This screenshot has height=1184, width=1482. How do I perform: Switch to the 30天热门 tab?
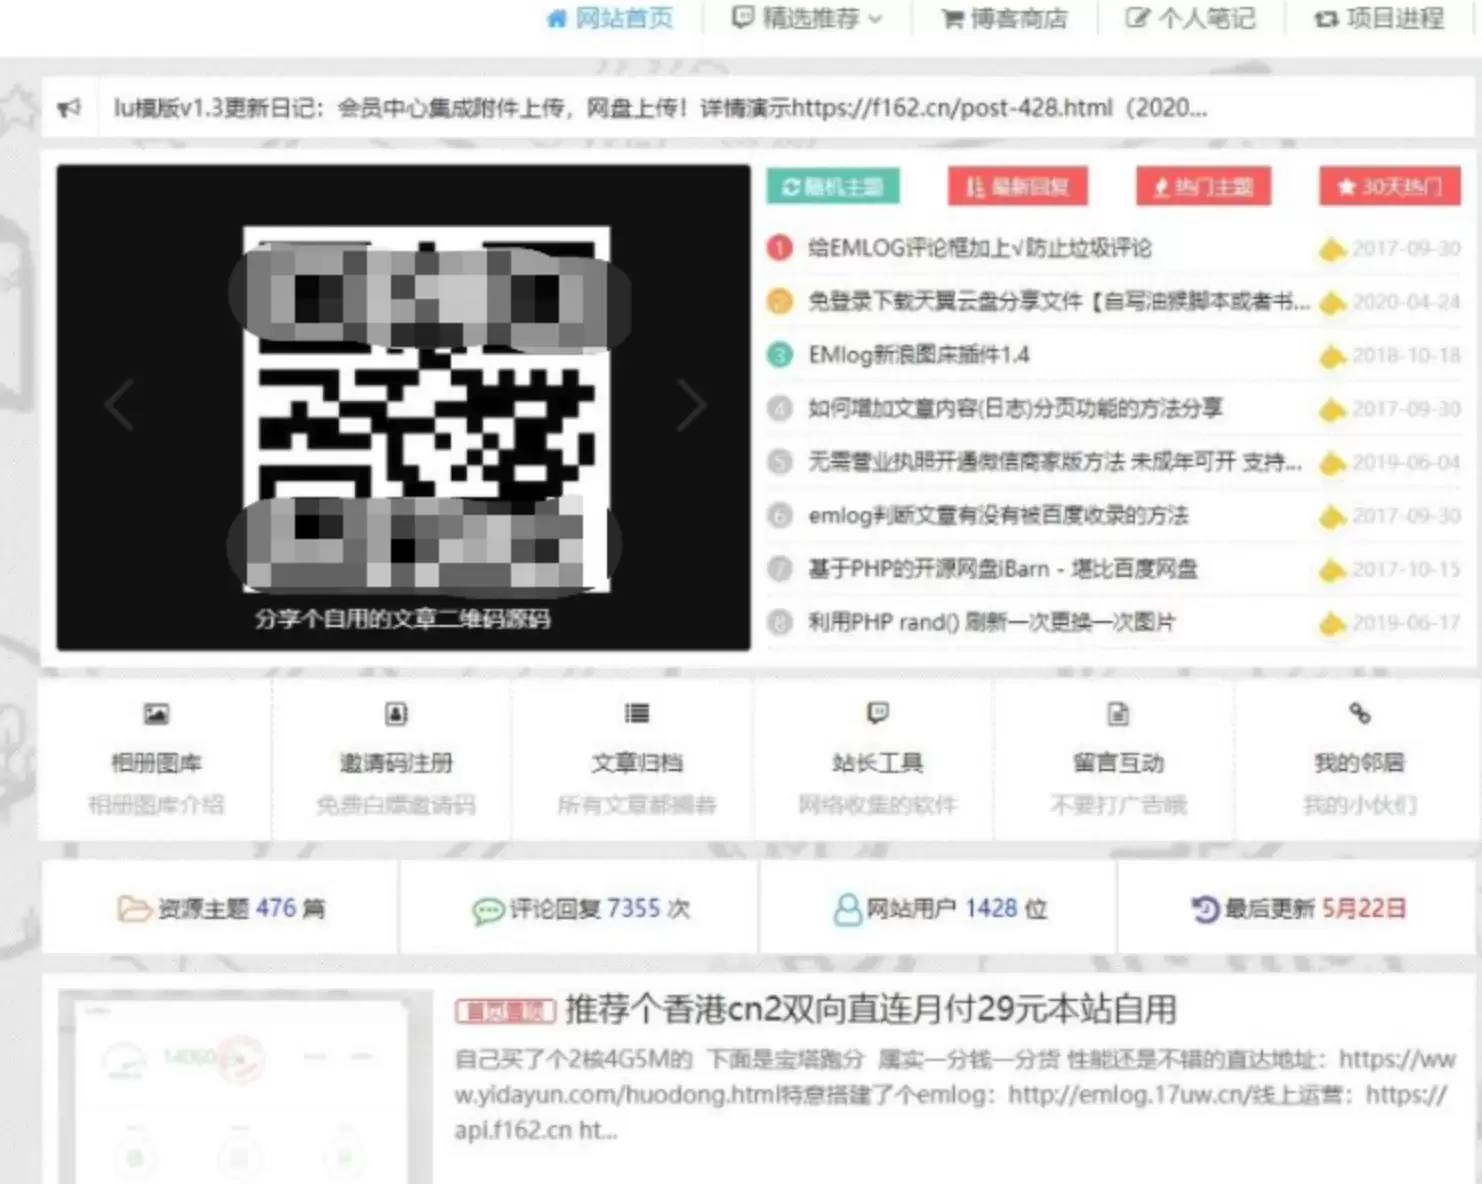(1390, 187)
